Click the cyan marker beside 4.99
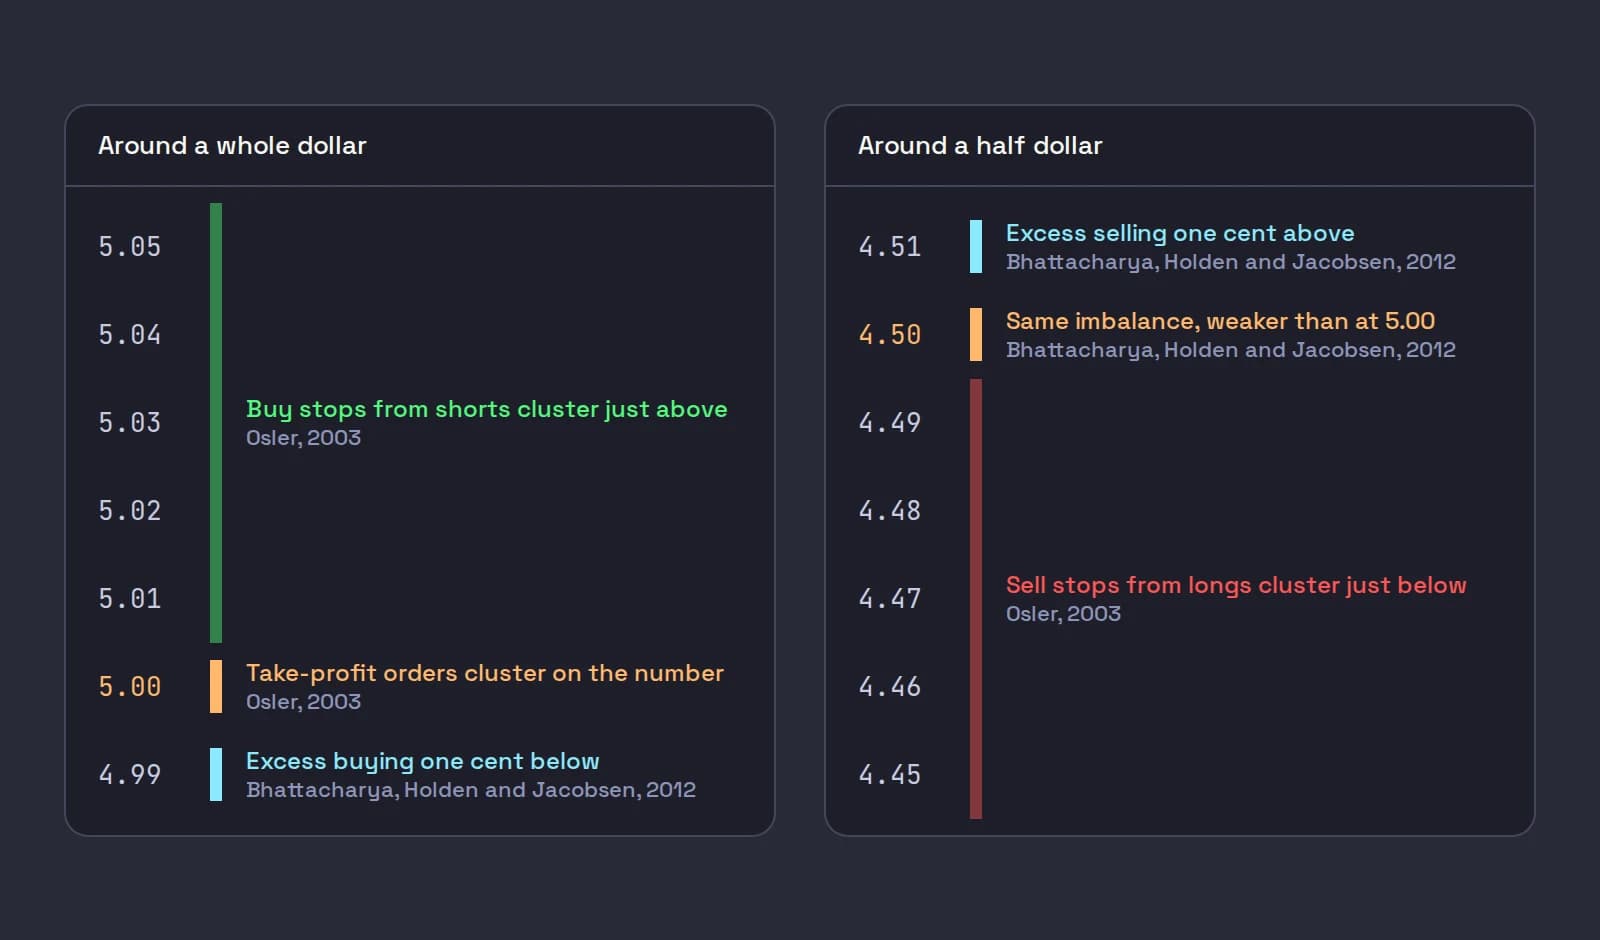Screen dimensions: 1600x940 pos(216,775)
